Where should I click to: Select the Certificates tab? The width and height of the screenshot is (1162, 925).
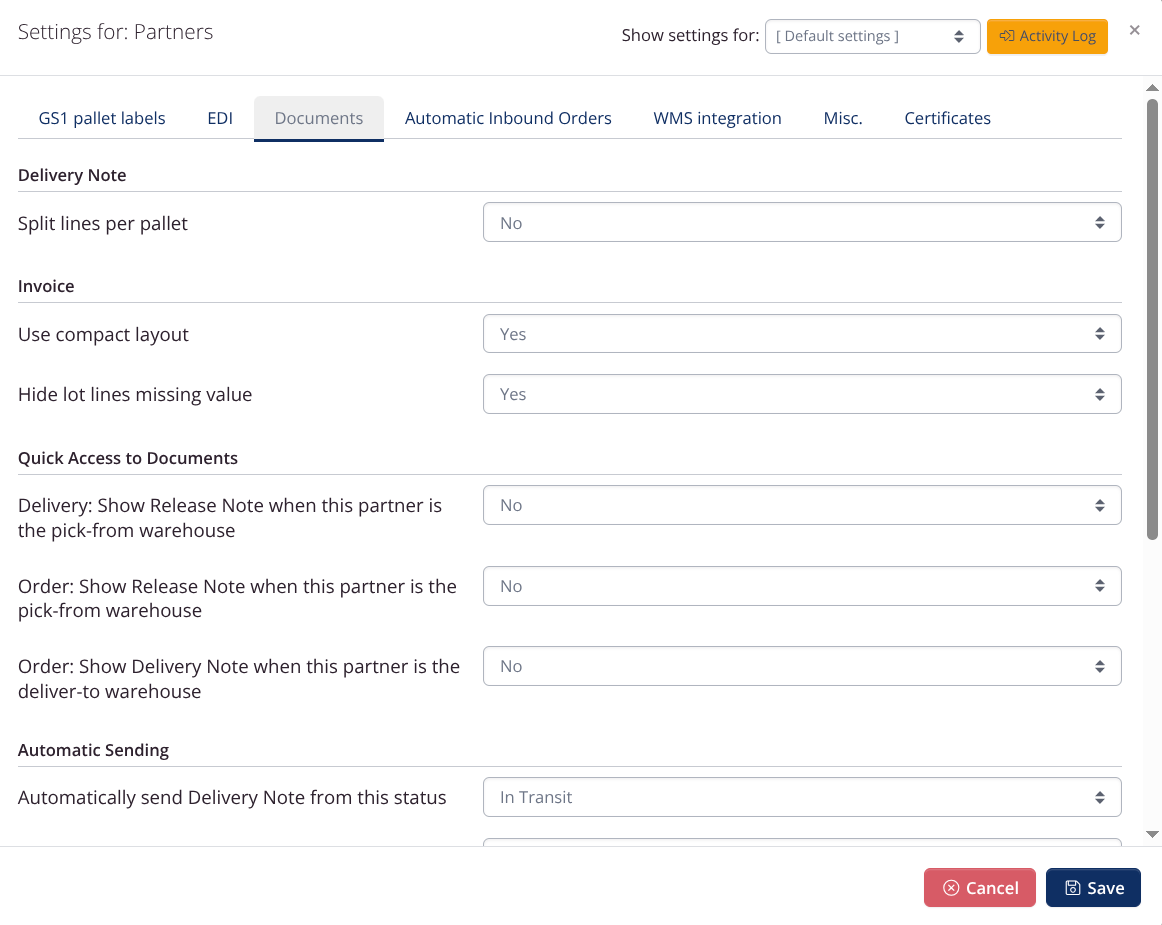pyautogui.click(x=947, y=117)
